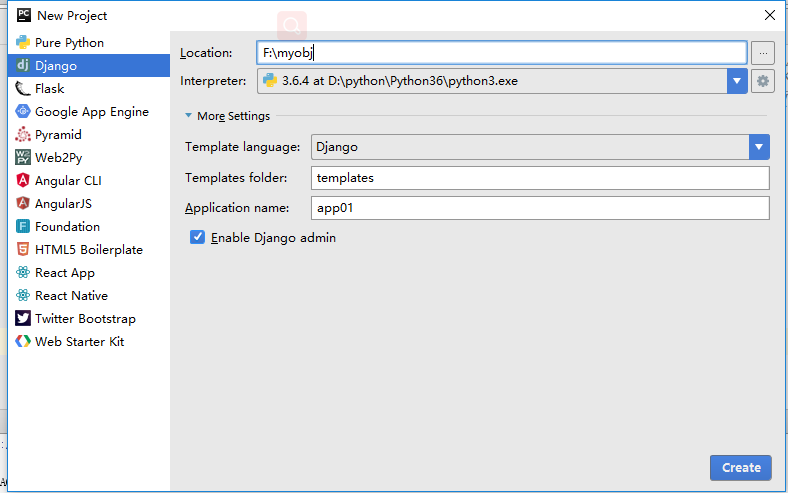
Task: Select the Pure Python project icon
Action: point(23,43)
